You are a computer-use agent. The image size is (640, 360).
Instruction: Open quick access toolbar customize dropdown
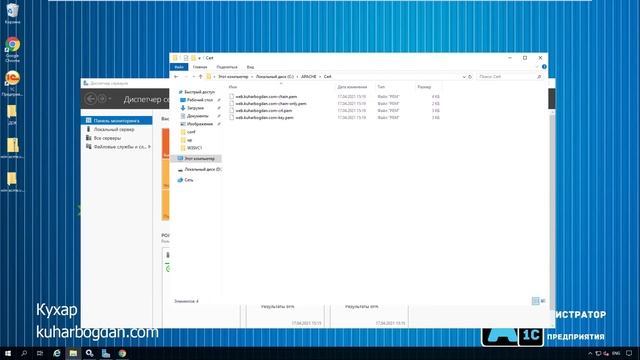coord(200,58)
